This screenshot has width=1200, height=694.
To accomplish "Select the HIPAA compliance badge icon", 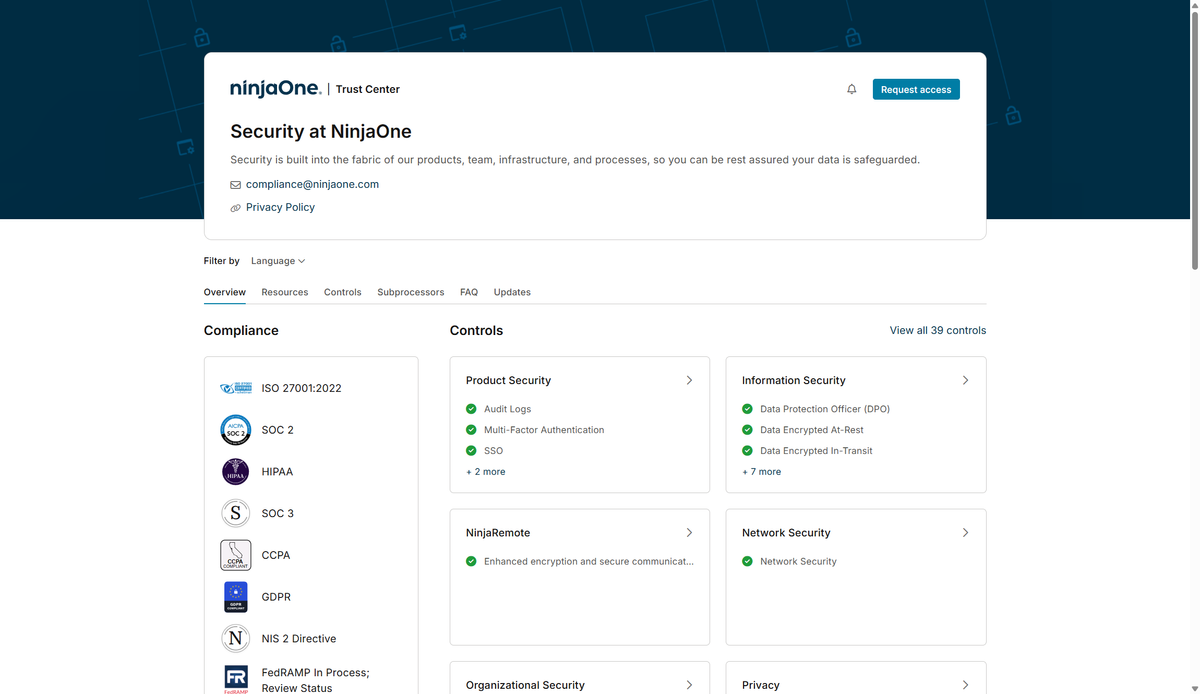I will [x=236, y=472].
